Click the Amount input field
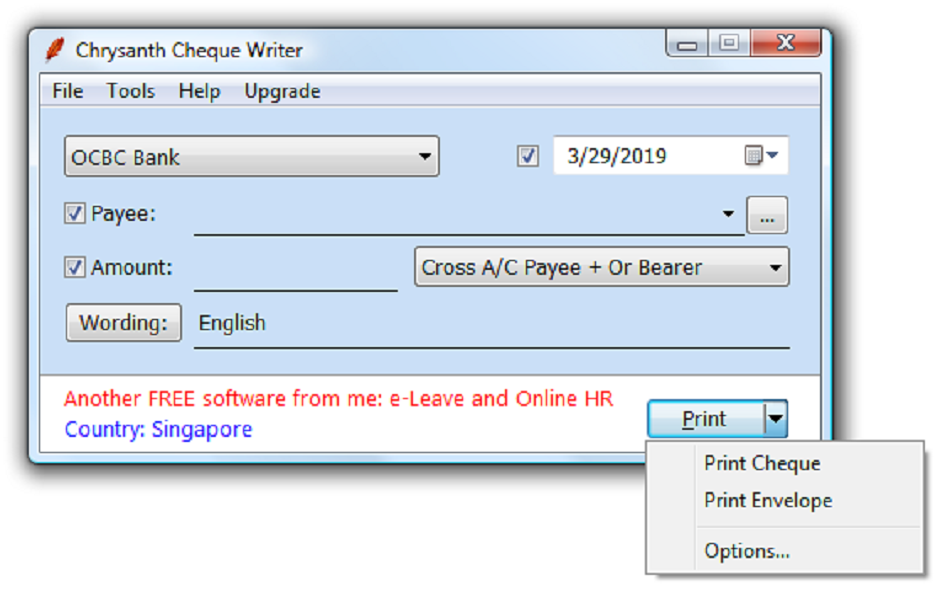This screenshot has height=600, width=945. pos(295,268)
